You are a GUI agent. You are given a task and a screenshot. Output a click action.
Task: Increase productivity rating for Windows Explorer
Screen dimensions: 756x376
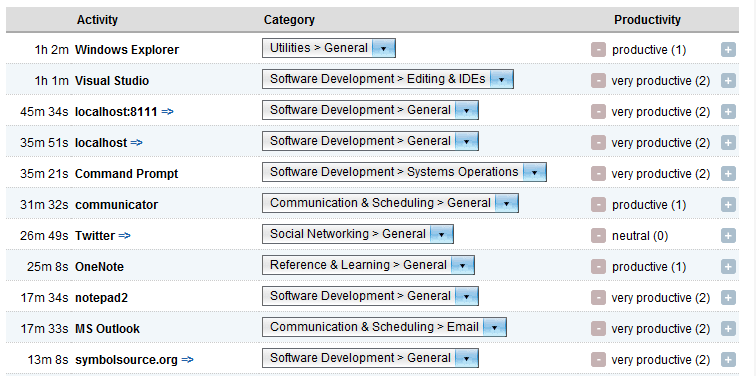[x=728, y=50]
